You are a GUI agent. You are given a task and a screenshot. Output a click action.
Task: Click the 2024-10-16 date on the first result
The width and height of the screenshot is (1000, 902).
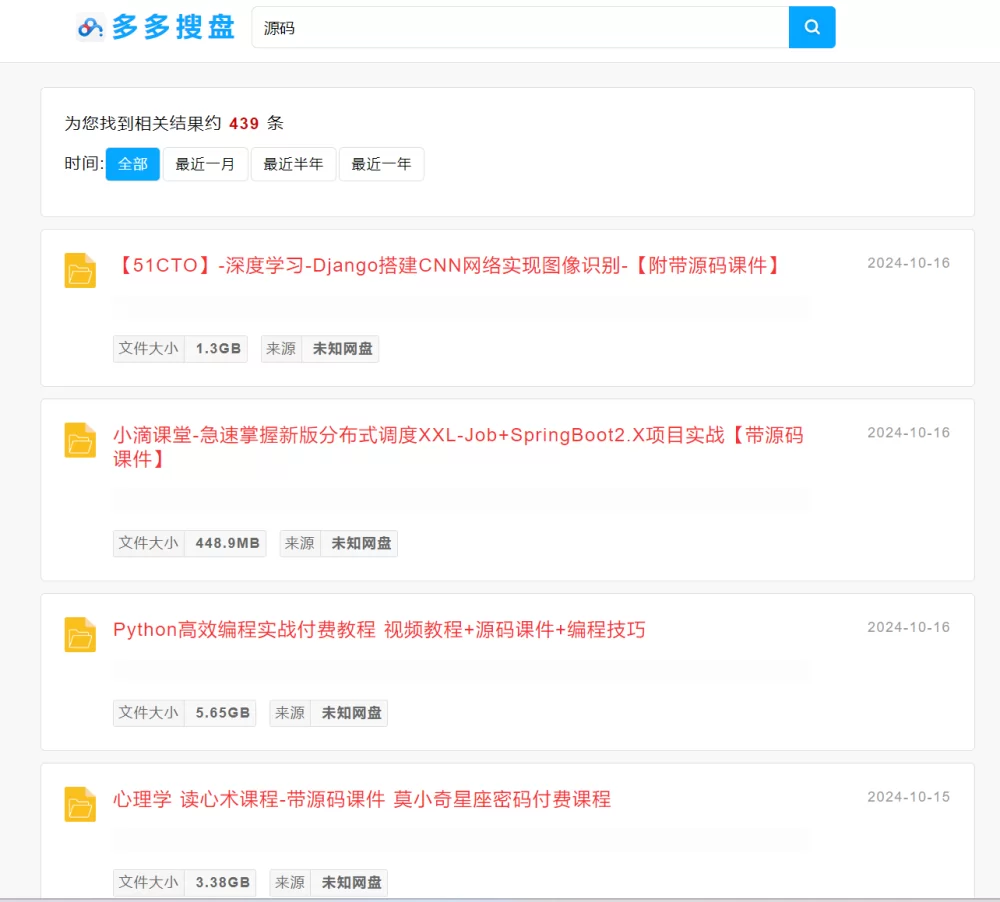click(x=908, y=262)
